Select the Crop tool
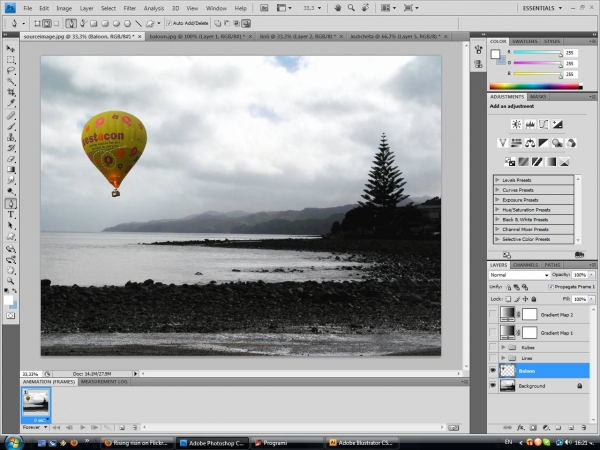Screen dimensions: 600x450 click(x=11, y=92)
